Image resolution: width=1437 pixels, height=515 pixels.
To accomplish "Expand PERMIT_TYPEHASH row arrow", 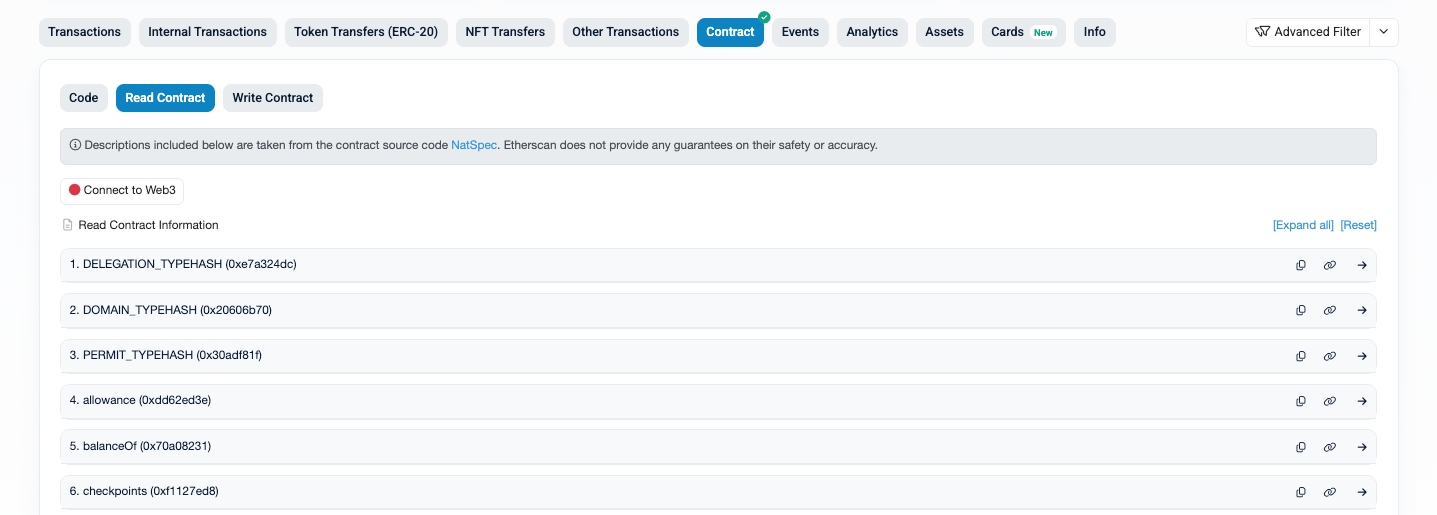I will pyautogui.click(x=1362, y=356).
